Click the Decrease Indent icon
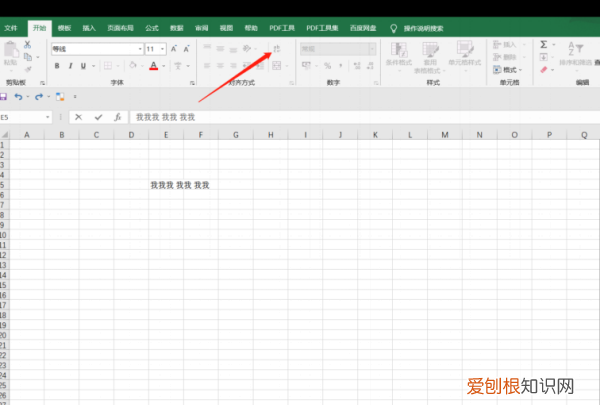This screenshot has height=405, width=600. (247, 65)
